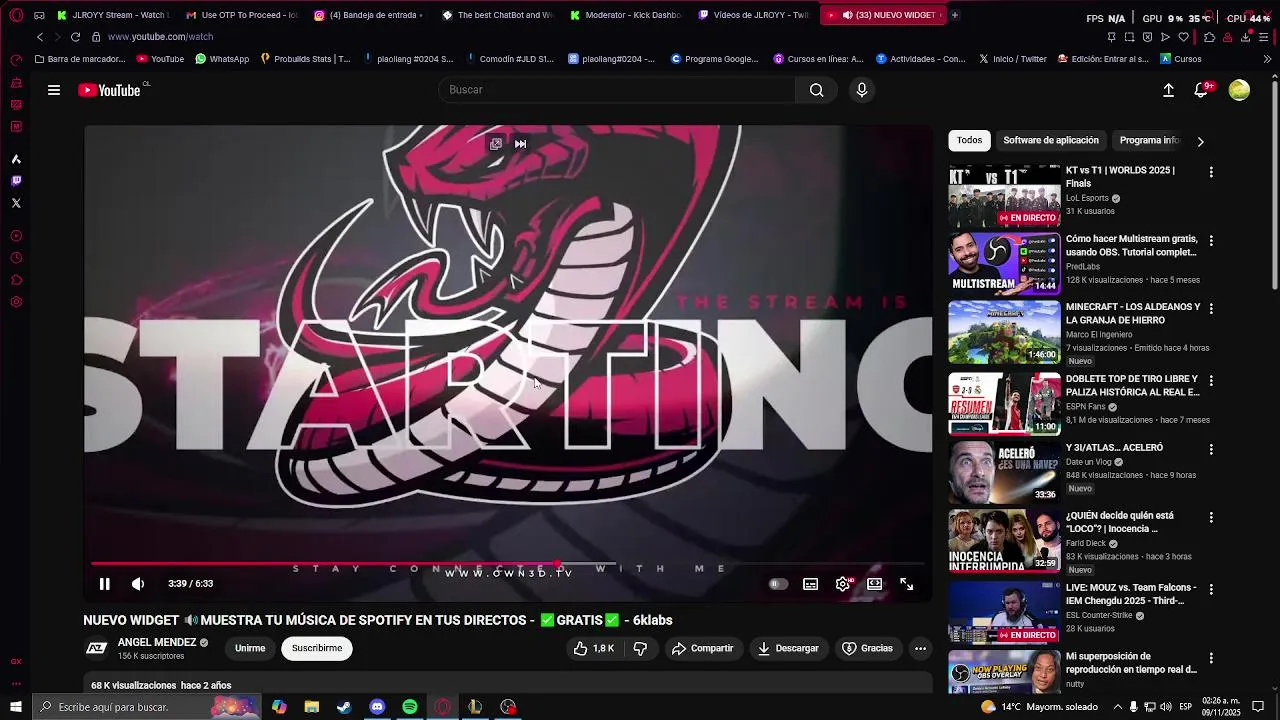
Task: Download the video with Descargar
Action: pyautogui.click(x=788, y=649)
